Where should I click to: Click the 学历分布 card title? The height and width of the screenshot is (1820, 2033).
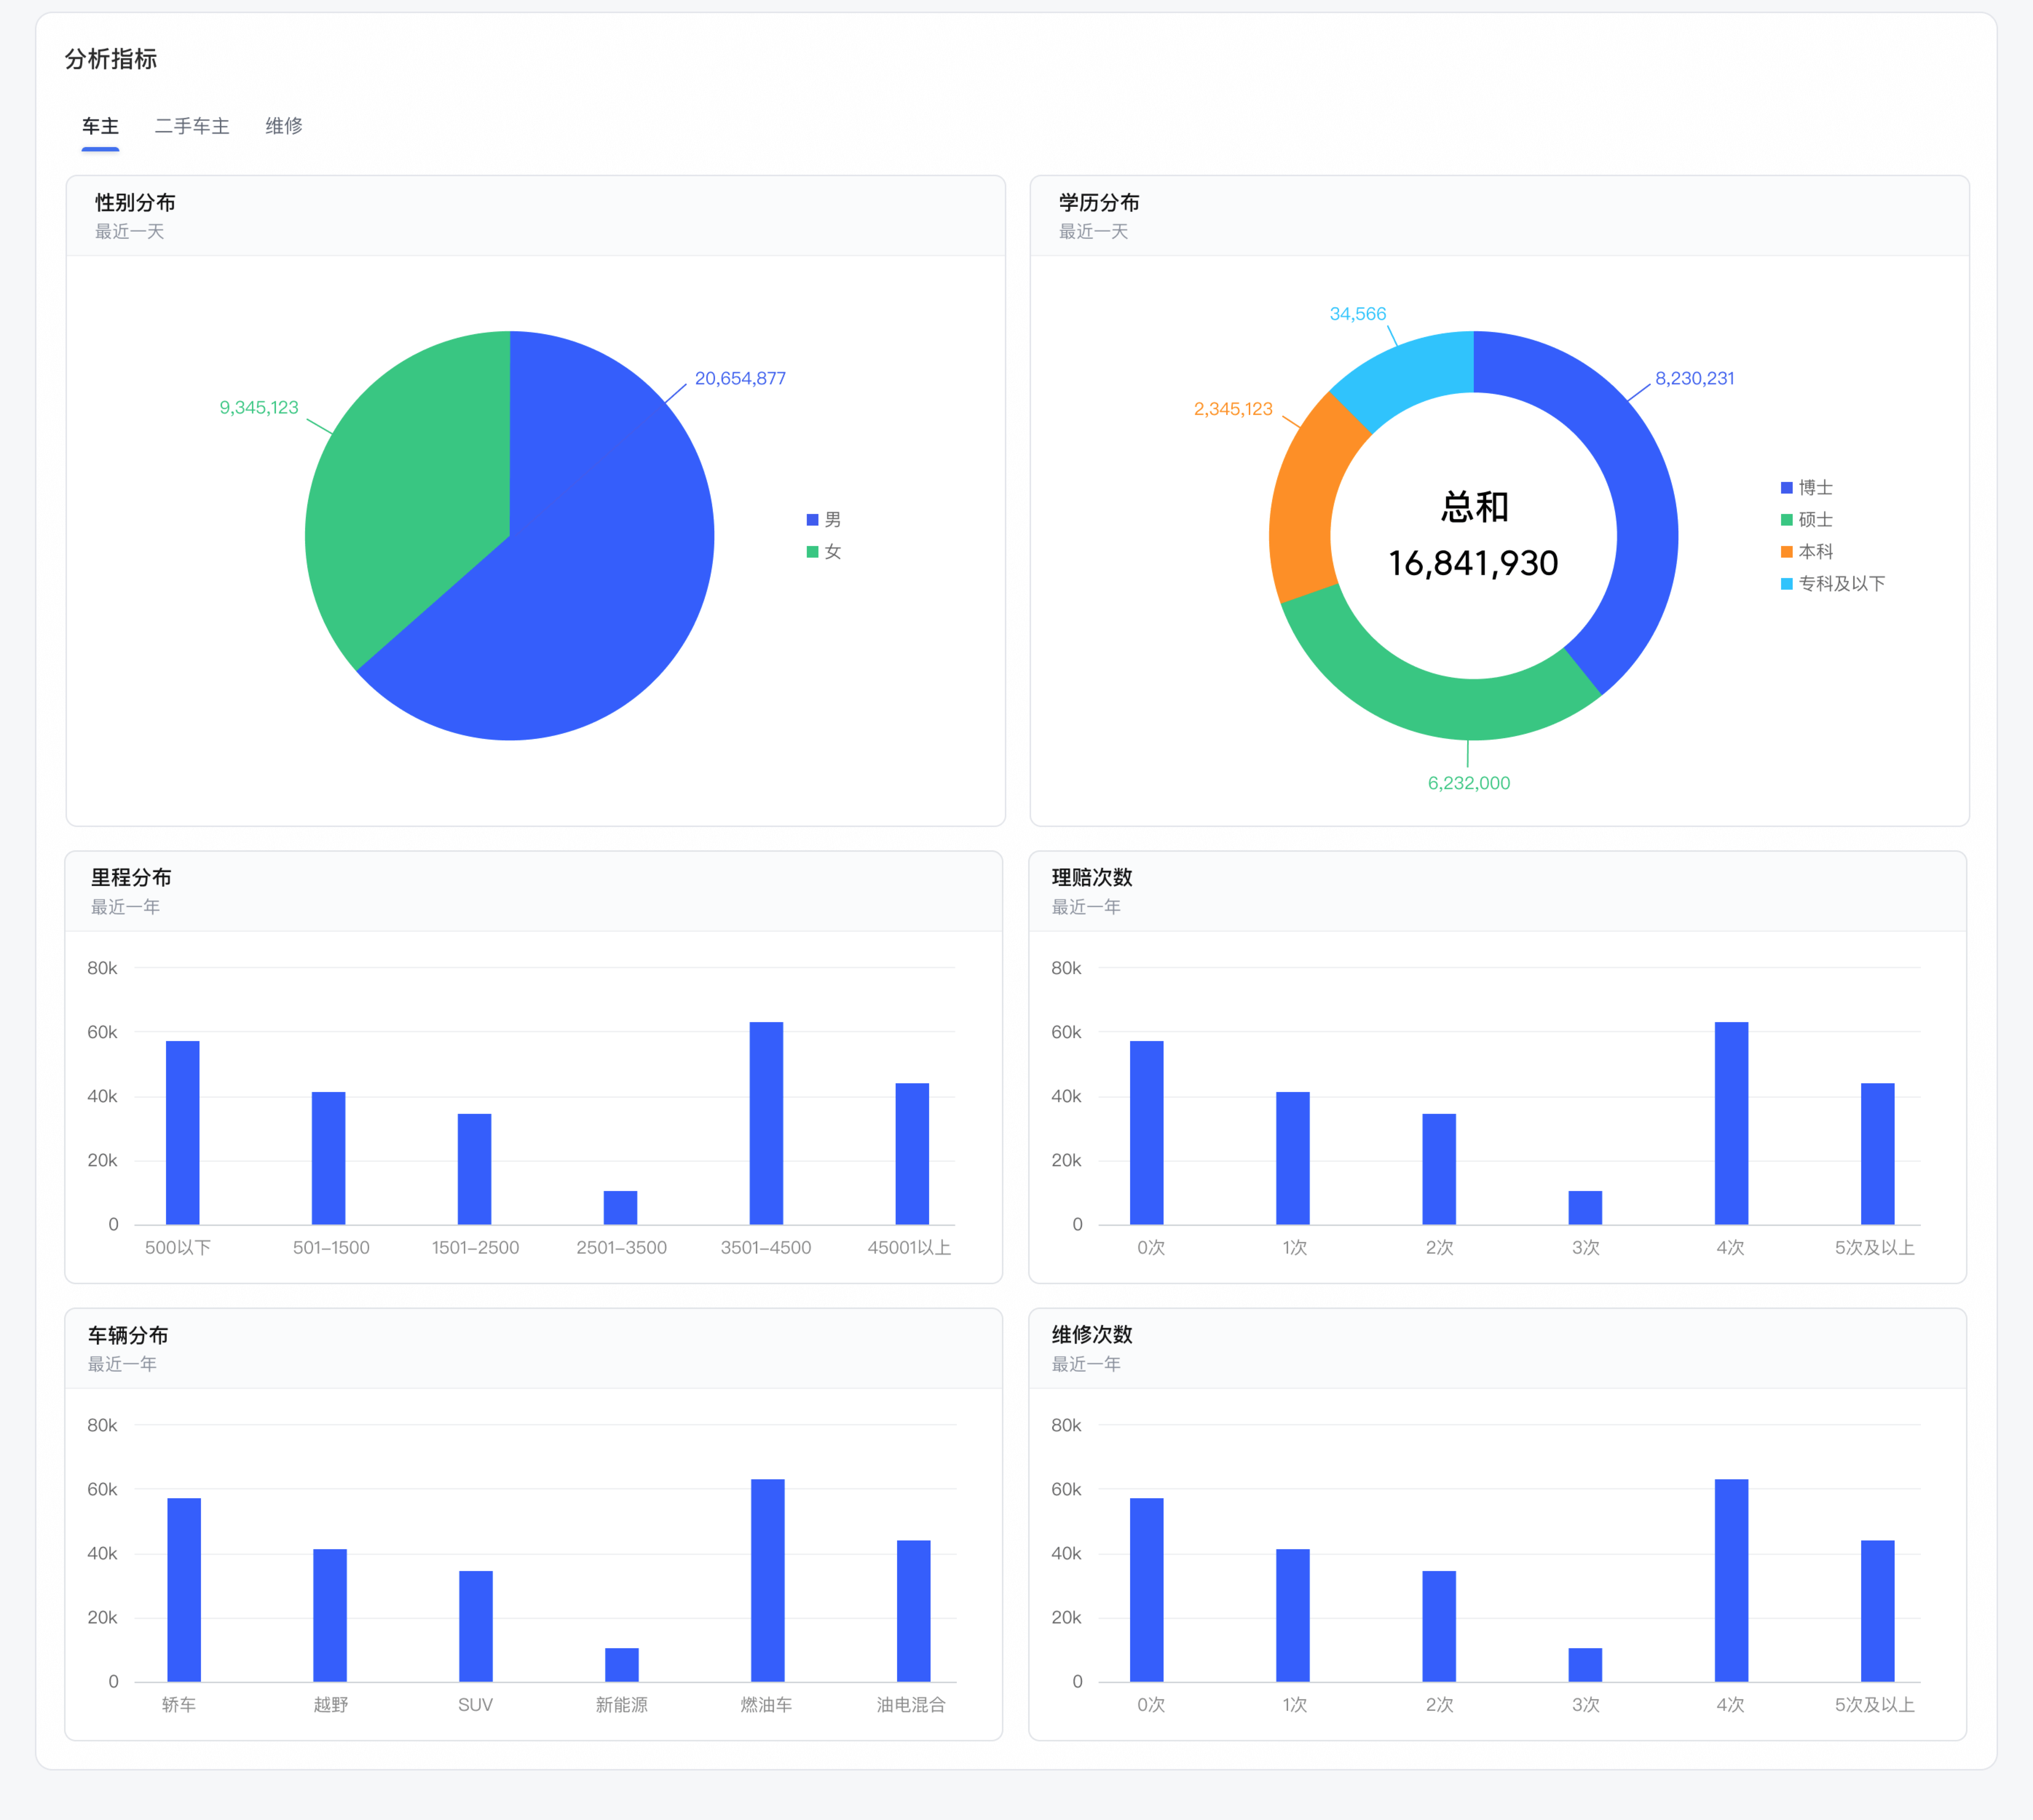click(1099, 203)
